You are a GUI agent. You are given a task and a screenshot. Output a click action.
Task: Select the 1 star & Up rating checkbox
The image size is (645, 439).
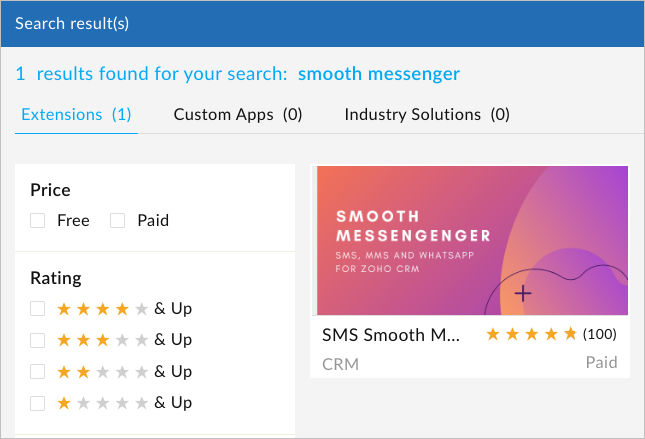point(37,403)
